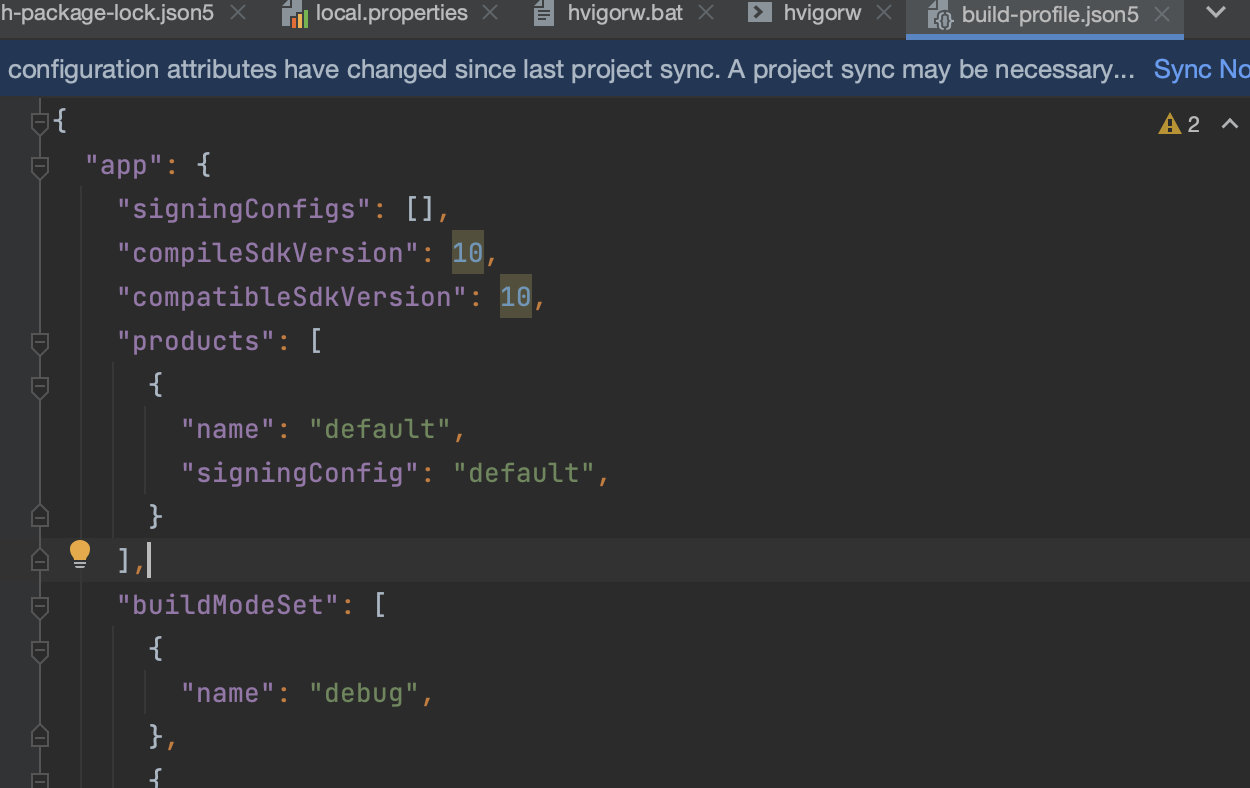
Task: Click the local.properties file icon
Action: [294, 14]
